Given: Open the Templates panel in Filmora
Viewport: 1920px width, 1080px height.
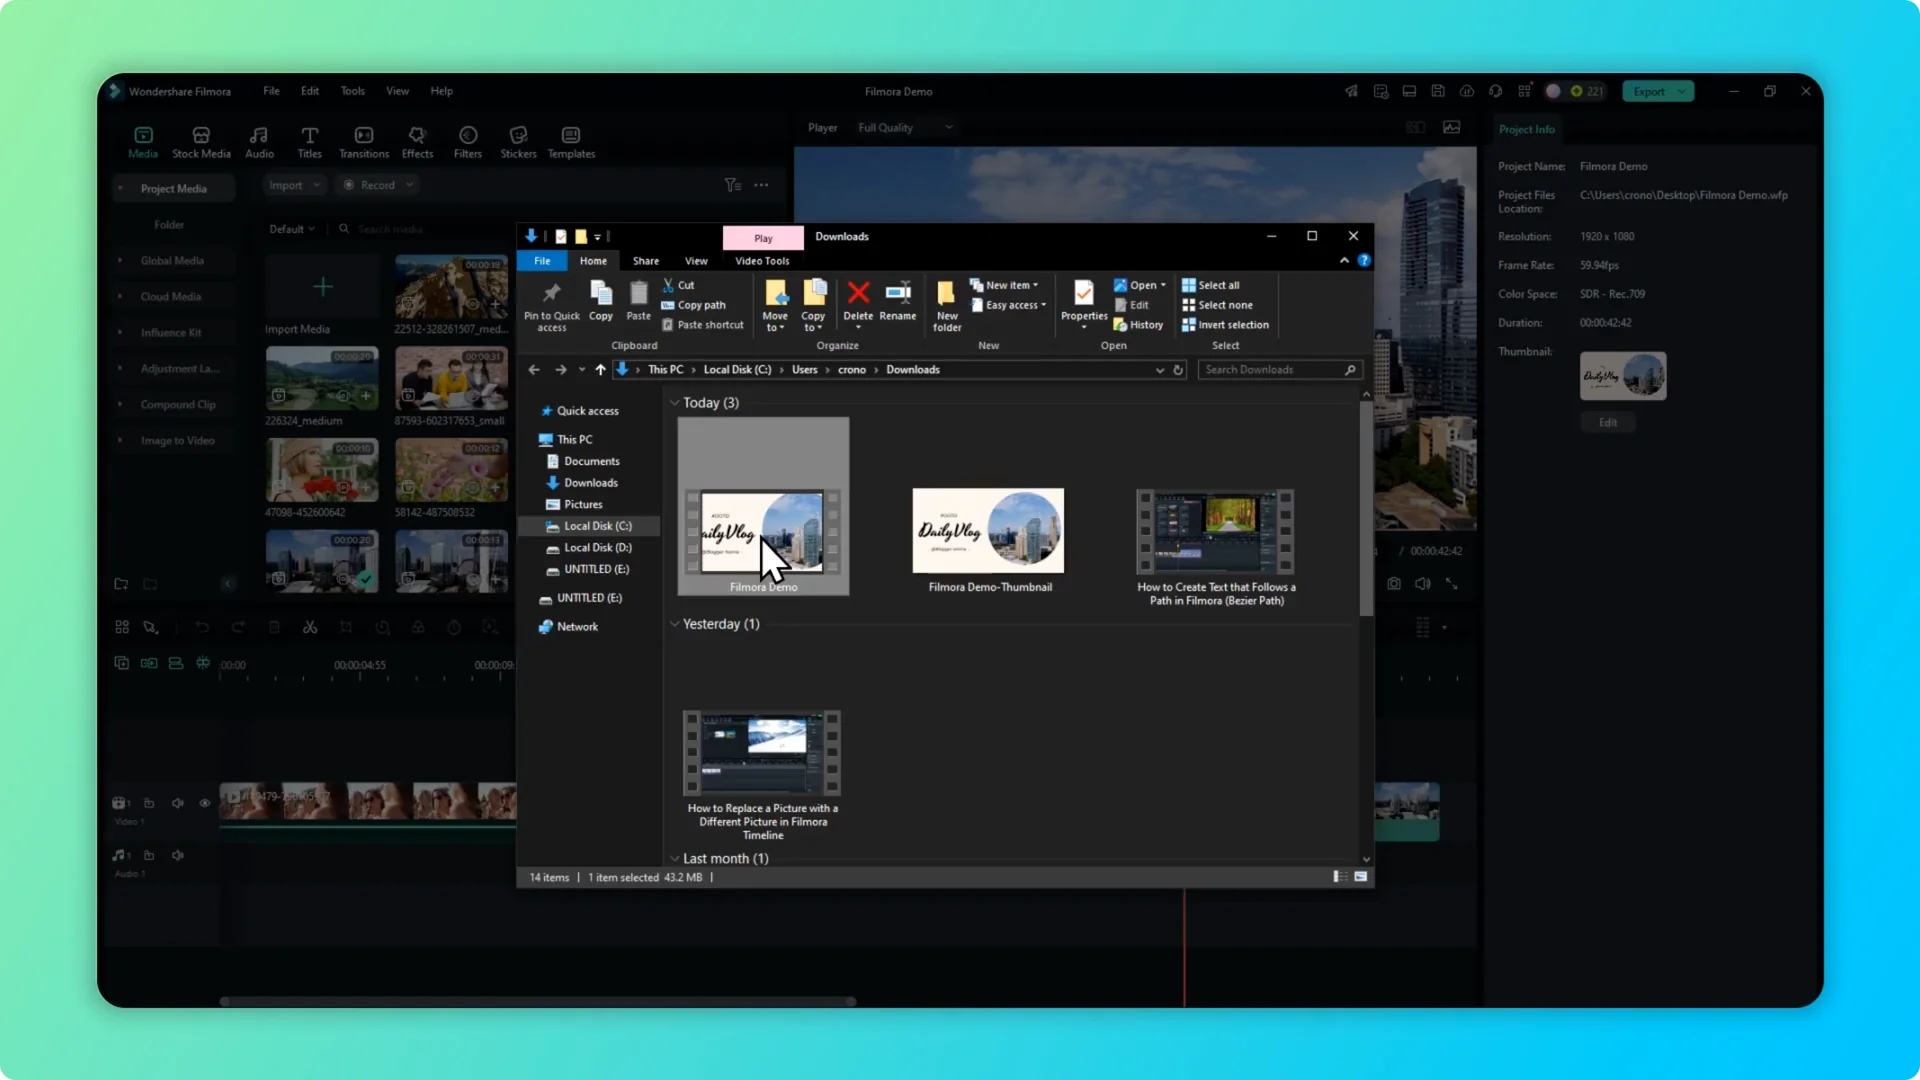Looking at the screenshot, I should click(571, 142).
